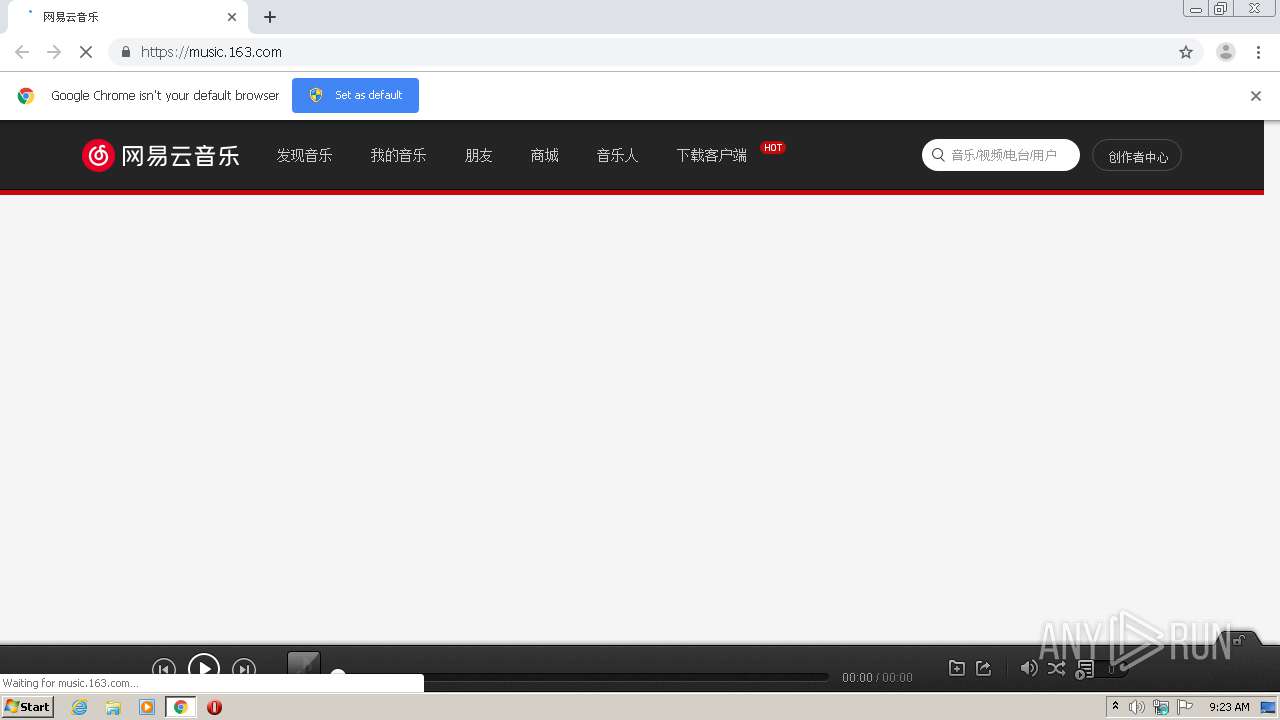Skip to previous track

[164, 668]
